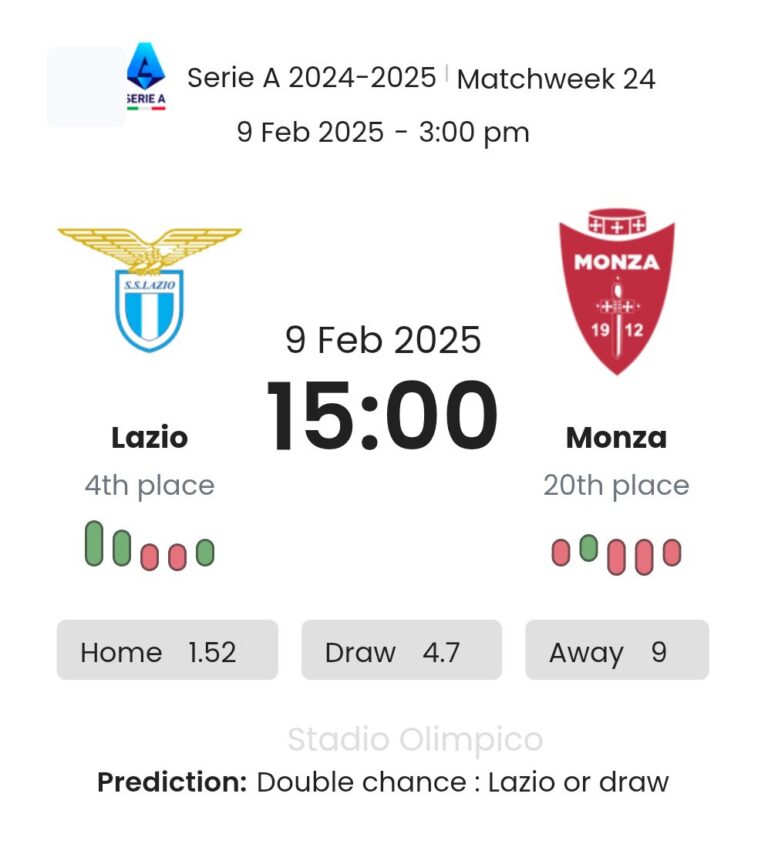
Task: Open the Serie A 2024-2025 competition link
Action: tap(311, 78)
